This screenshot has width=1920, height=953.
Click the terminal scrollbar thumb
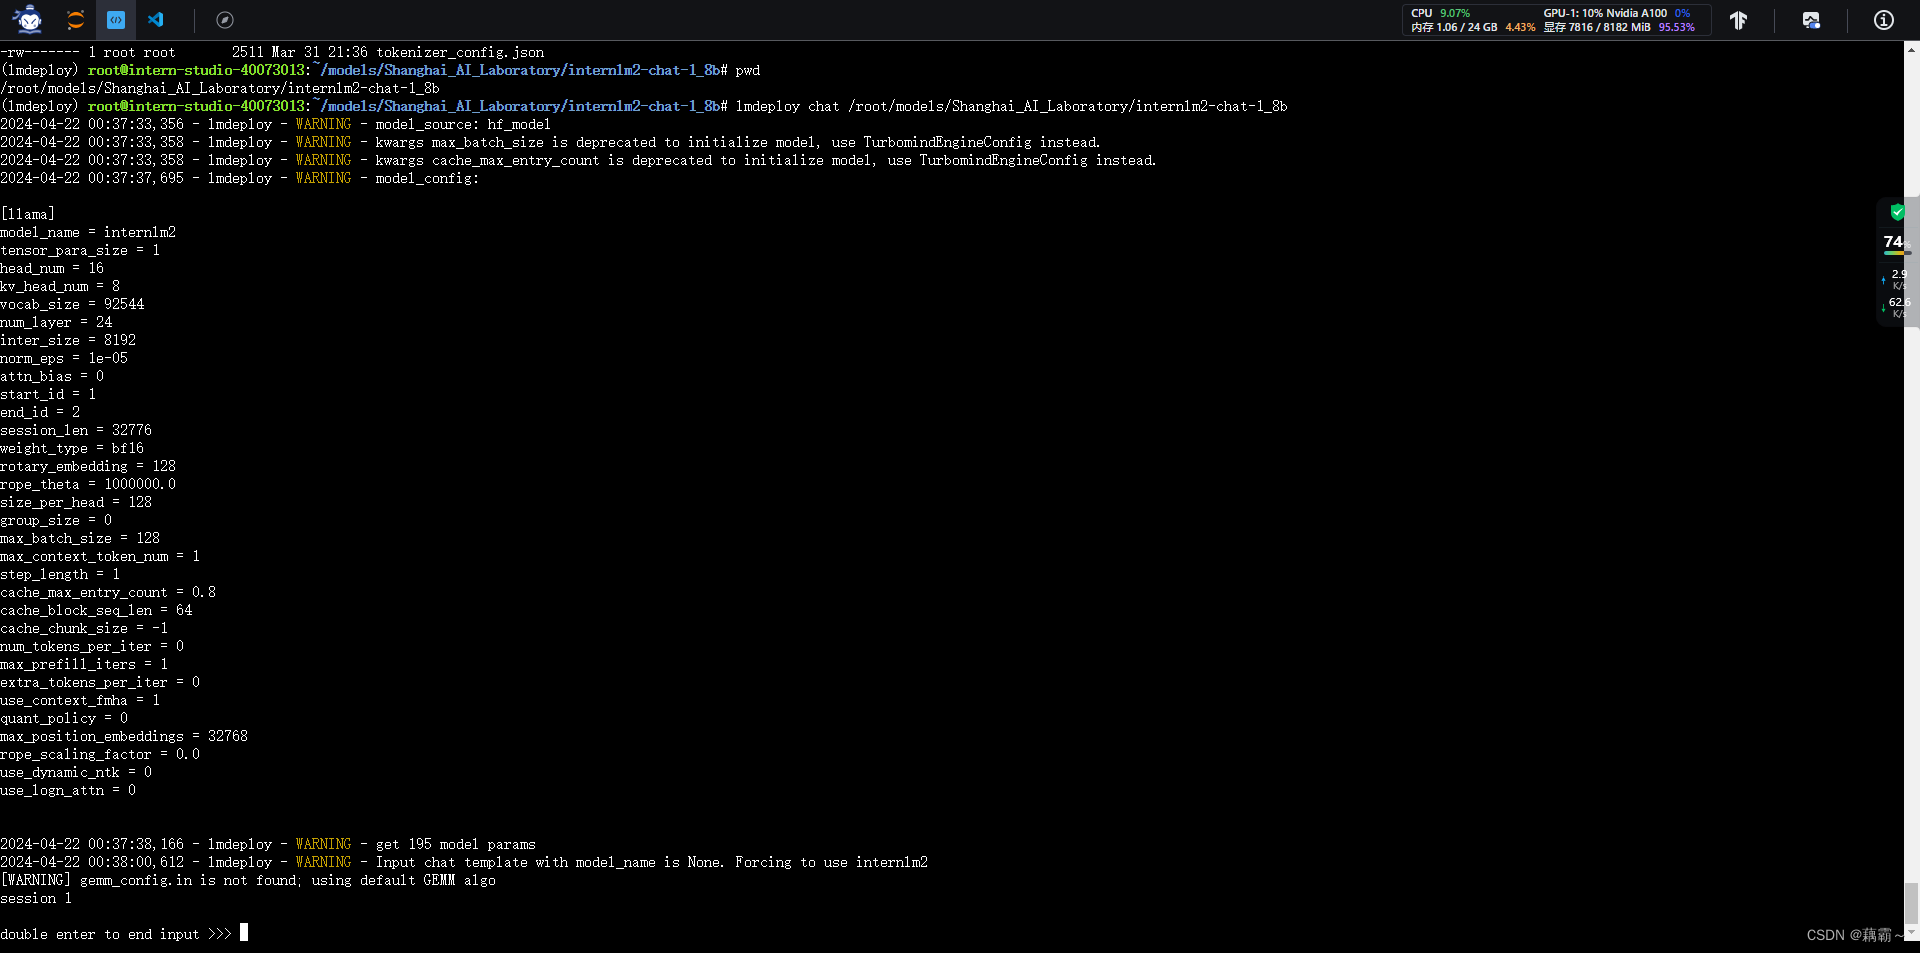point(1911,904)
